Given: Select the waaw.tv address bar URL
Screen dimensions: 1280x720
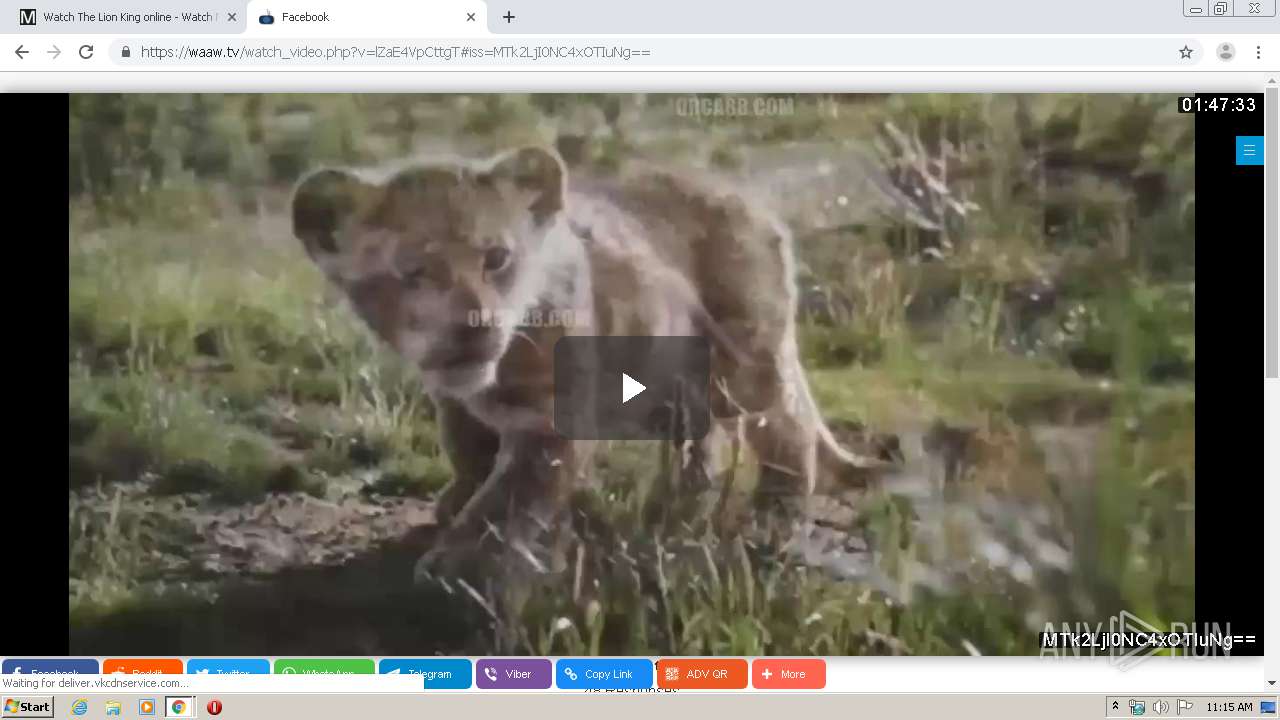Looking at the screenshot, I should coord(396,52).
